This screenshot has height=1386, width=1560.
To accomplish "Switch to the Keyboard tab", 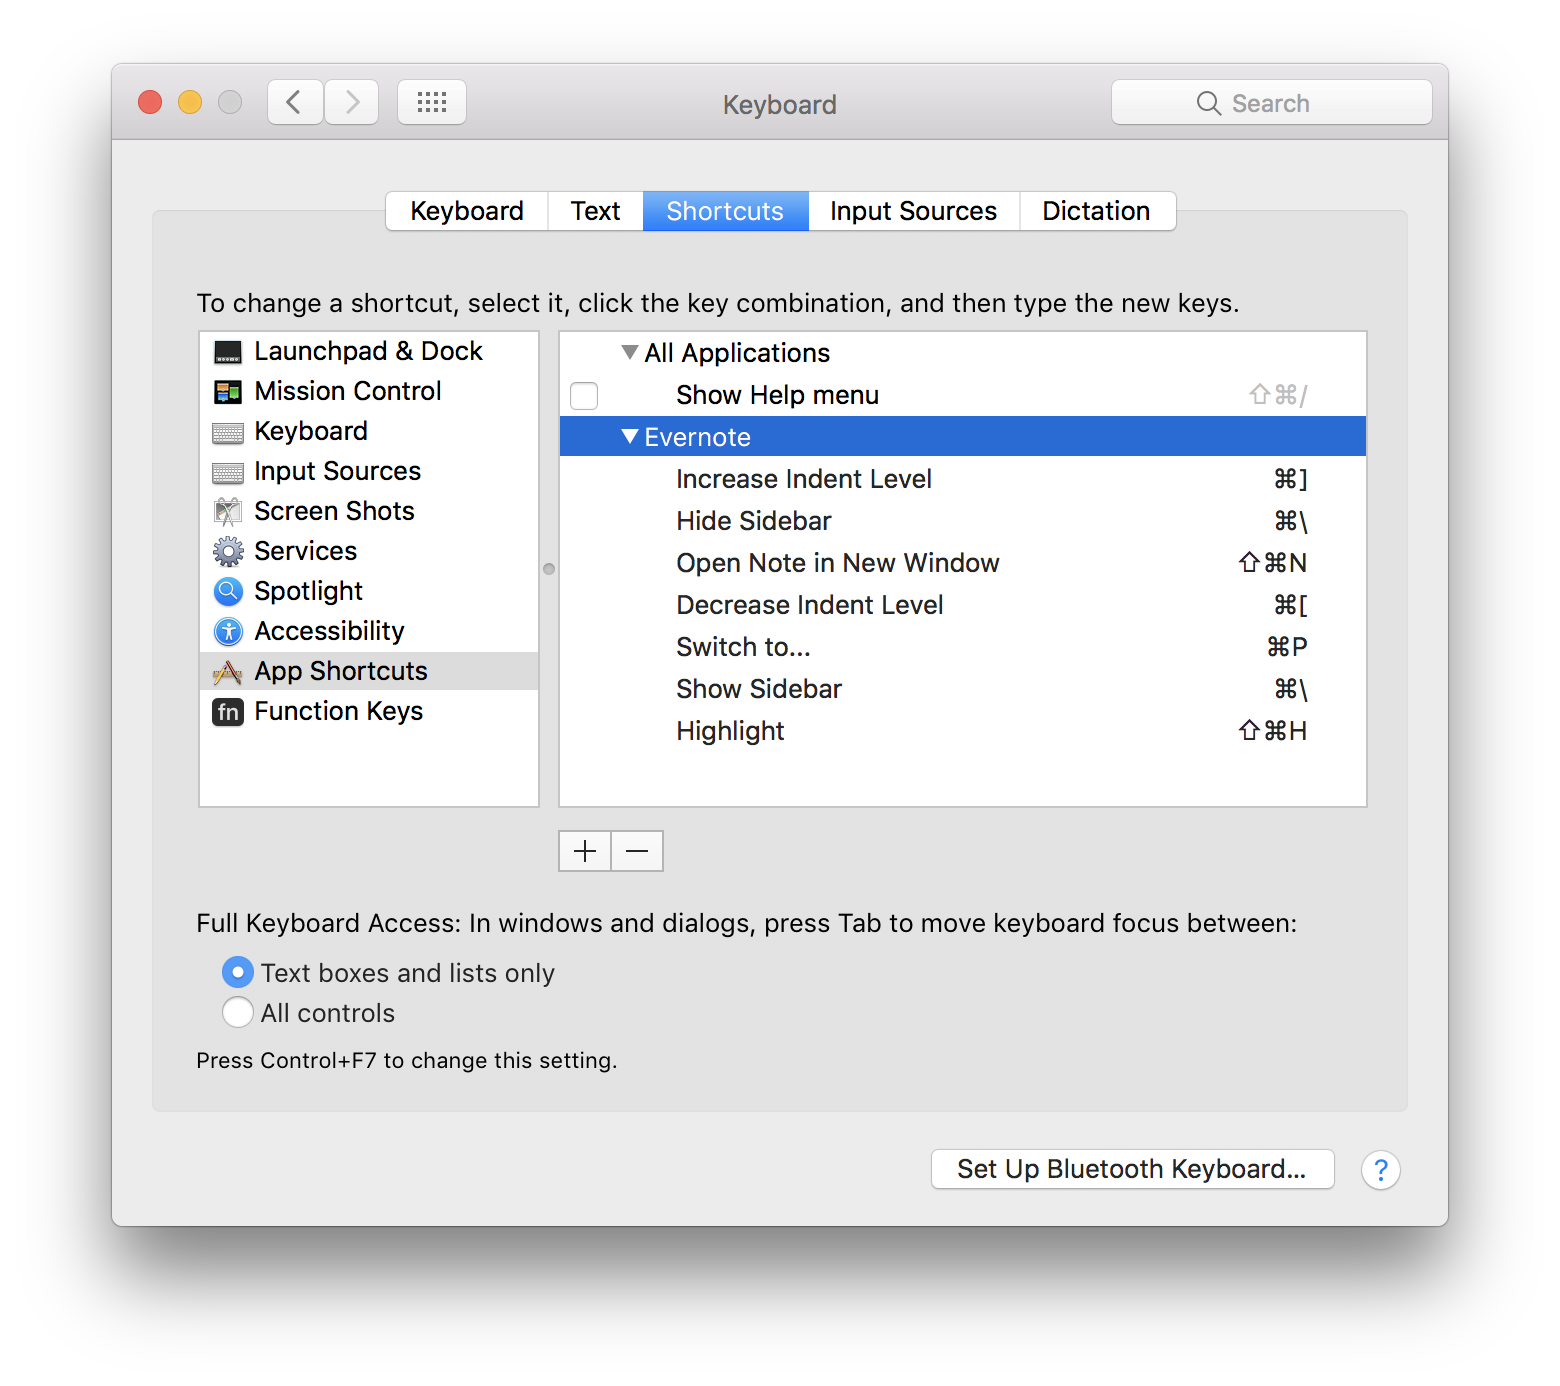I will 467,211.
